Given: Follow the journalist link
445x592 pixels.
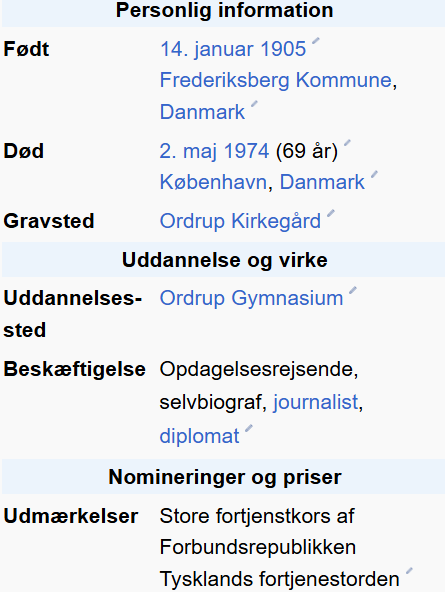Looking at the screenshot, I should click(x=315, y=402).
